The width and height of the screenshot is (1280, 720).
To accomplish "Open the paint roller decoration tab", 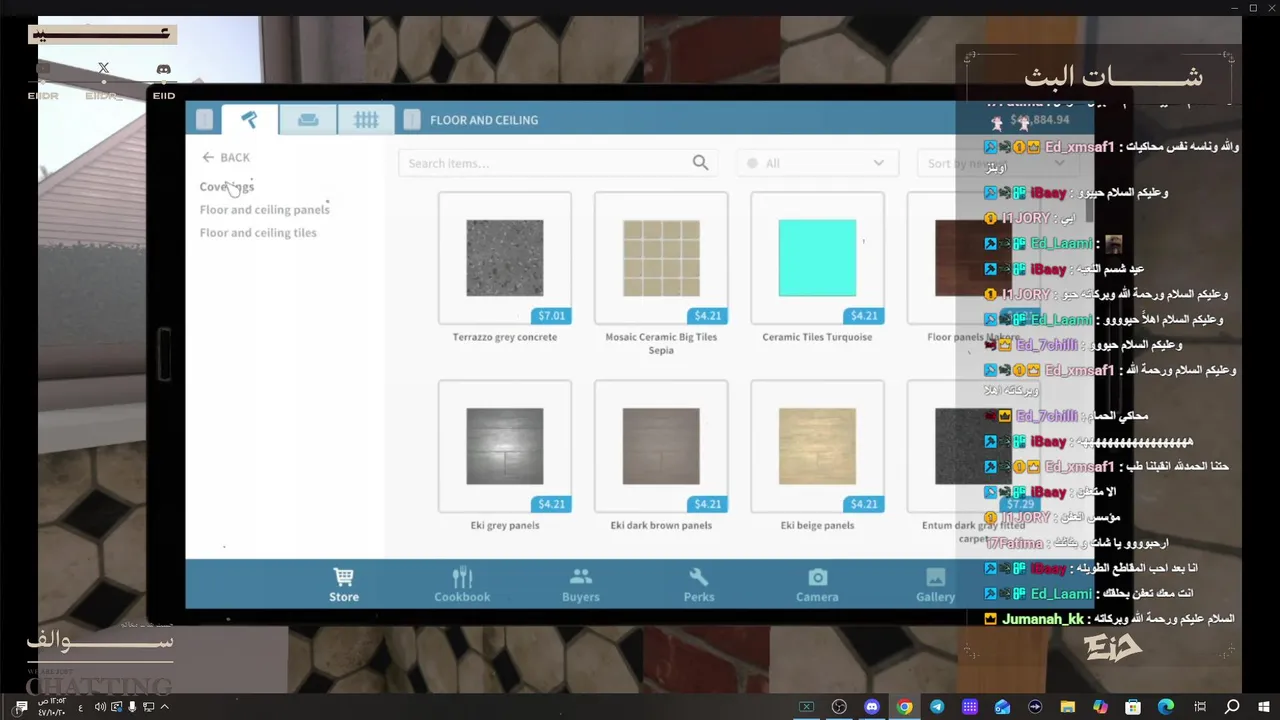I will 249,120.
